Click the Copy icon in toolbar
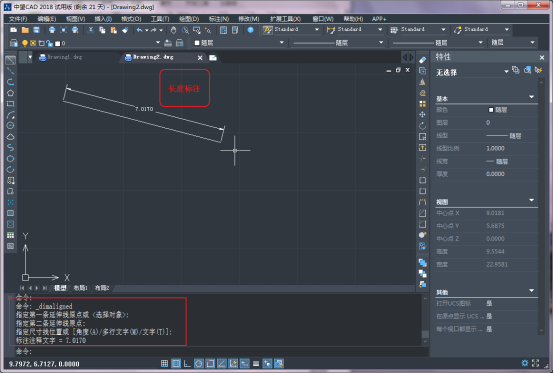The width and height of the screenshot is (554, 374). 102,30
